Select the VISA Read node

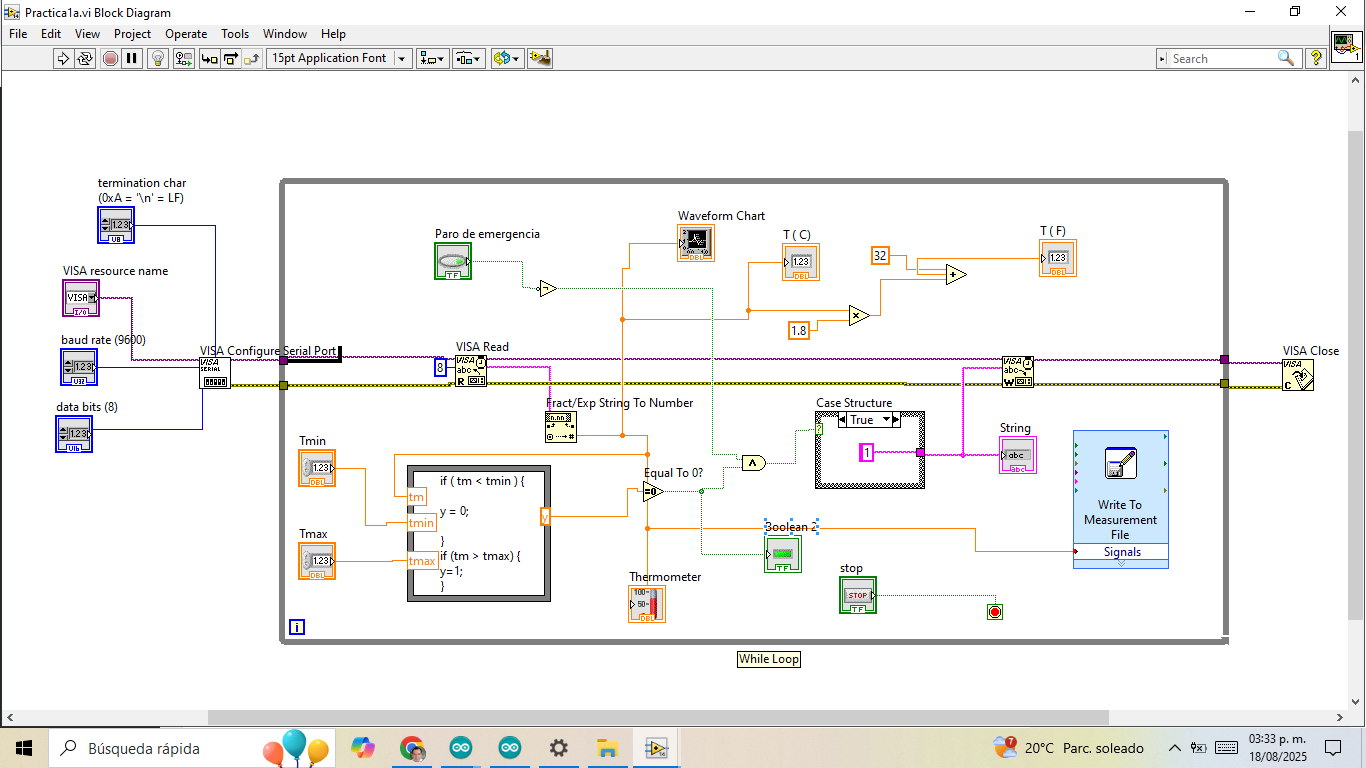tap(470, 371)
